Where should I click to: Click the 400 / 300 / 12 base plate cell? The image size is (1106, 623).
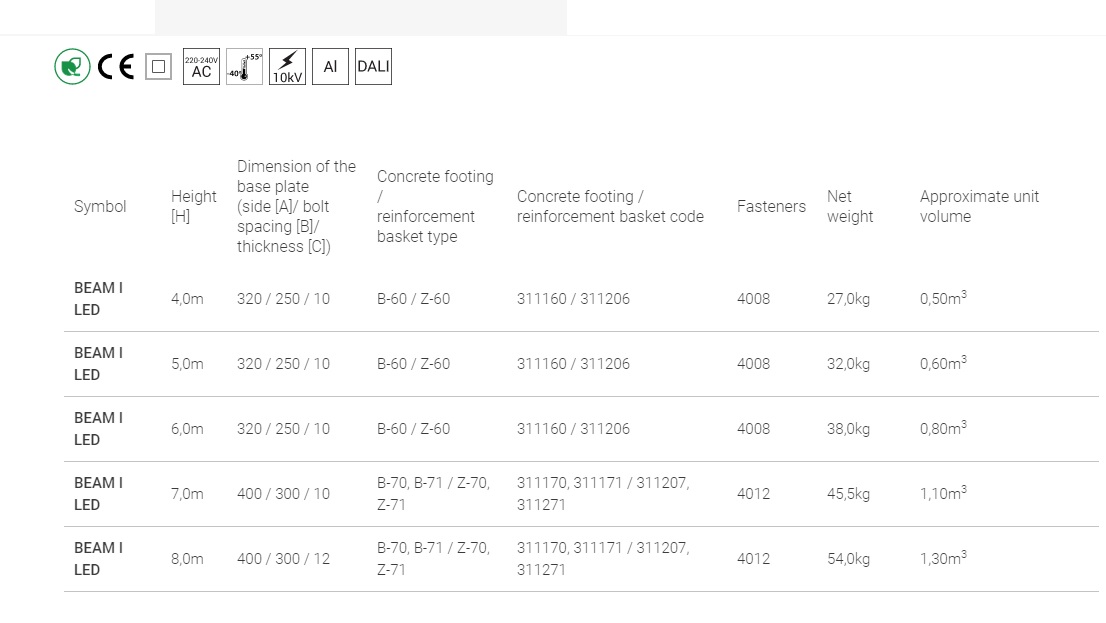tap(283, 559)
